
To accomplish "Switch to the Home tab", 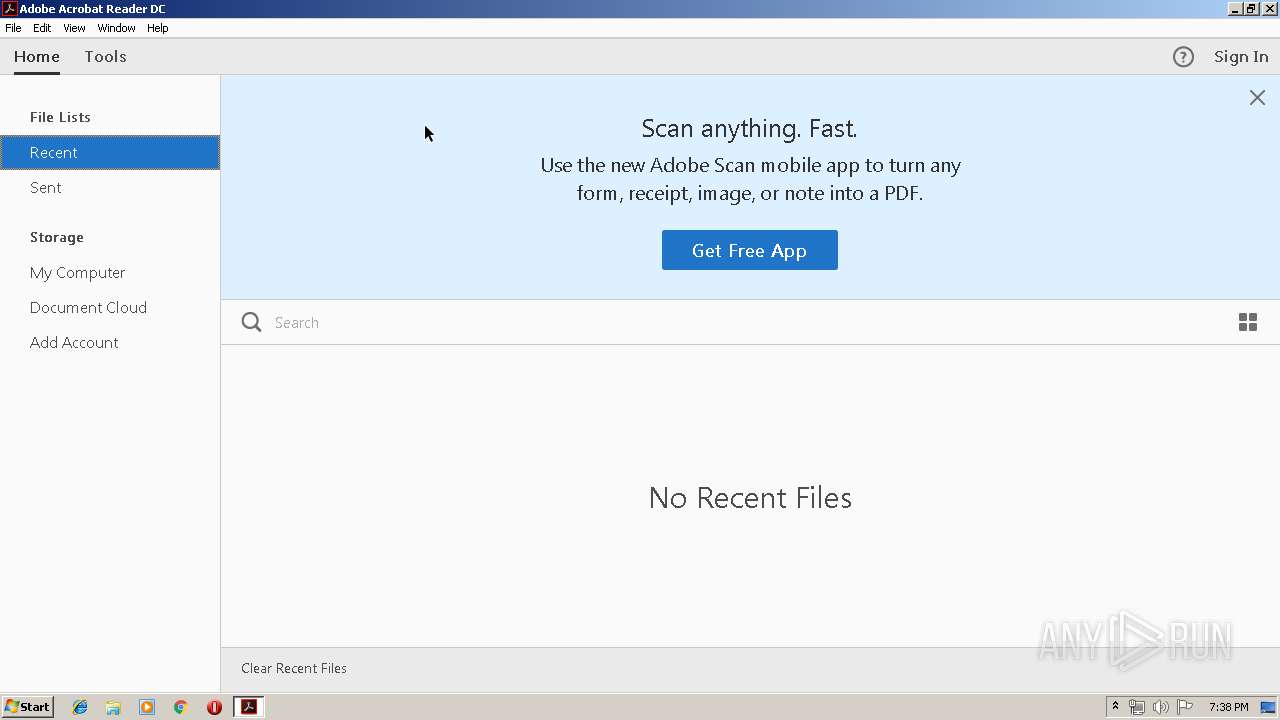I will [37, 57].
